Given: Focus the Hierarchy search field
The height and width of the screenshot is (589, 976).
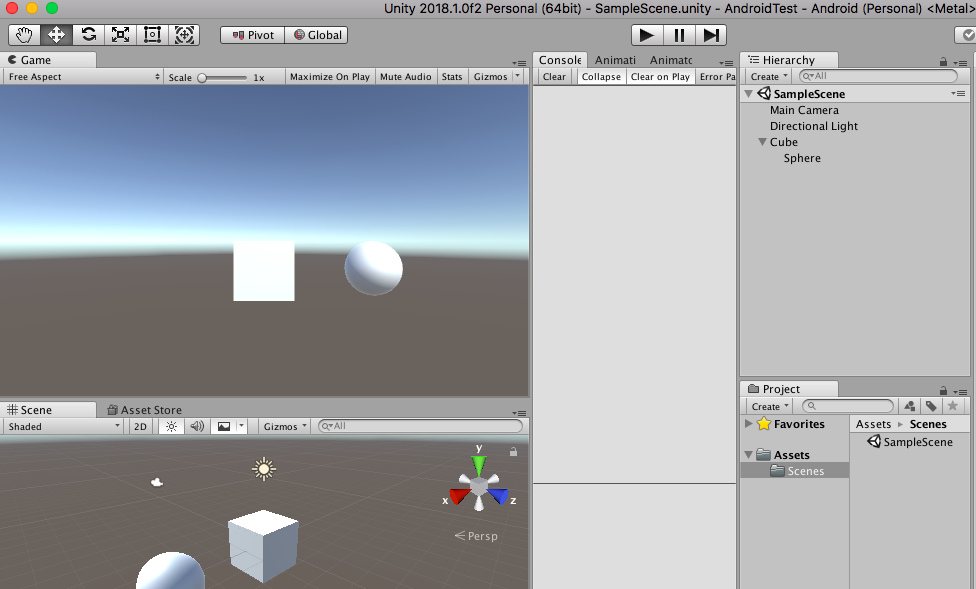Looking at the screenshot, I should pyautogui.click(x=878, y=76).
